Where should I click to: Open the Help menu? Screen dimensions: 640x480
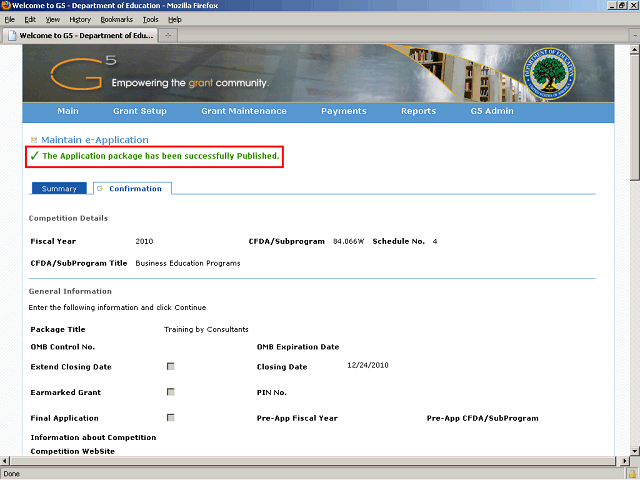point(175,20)
